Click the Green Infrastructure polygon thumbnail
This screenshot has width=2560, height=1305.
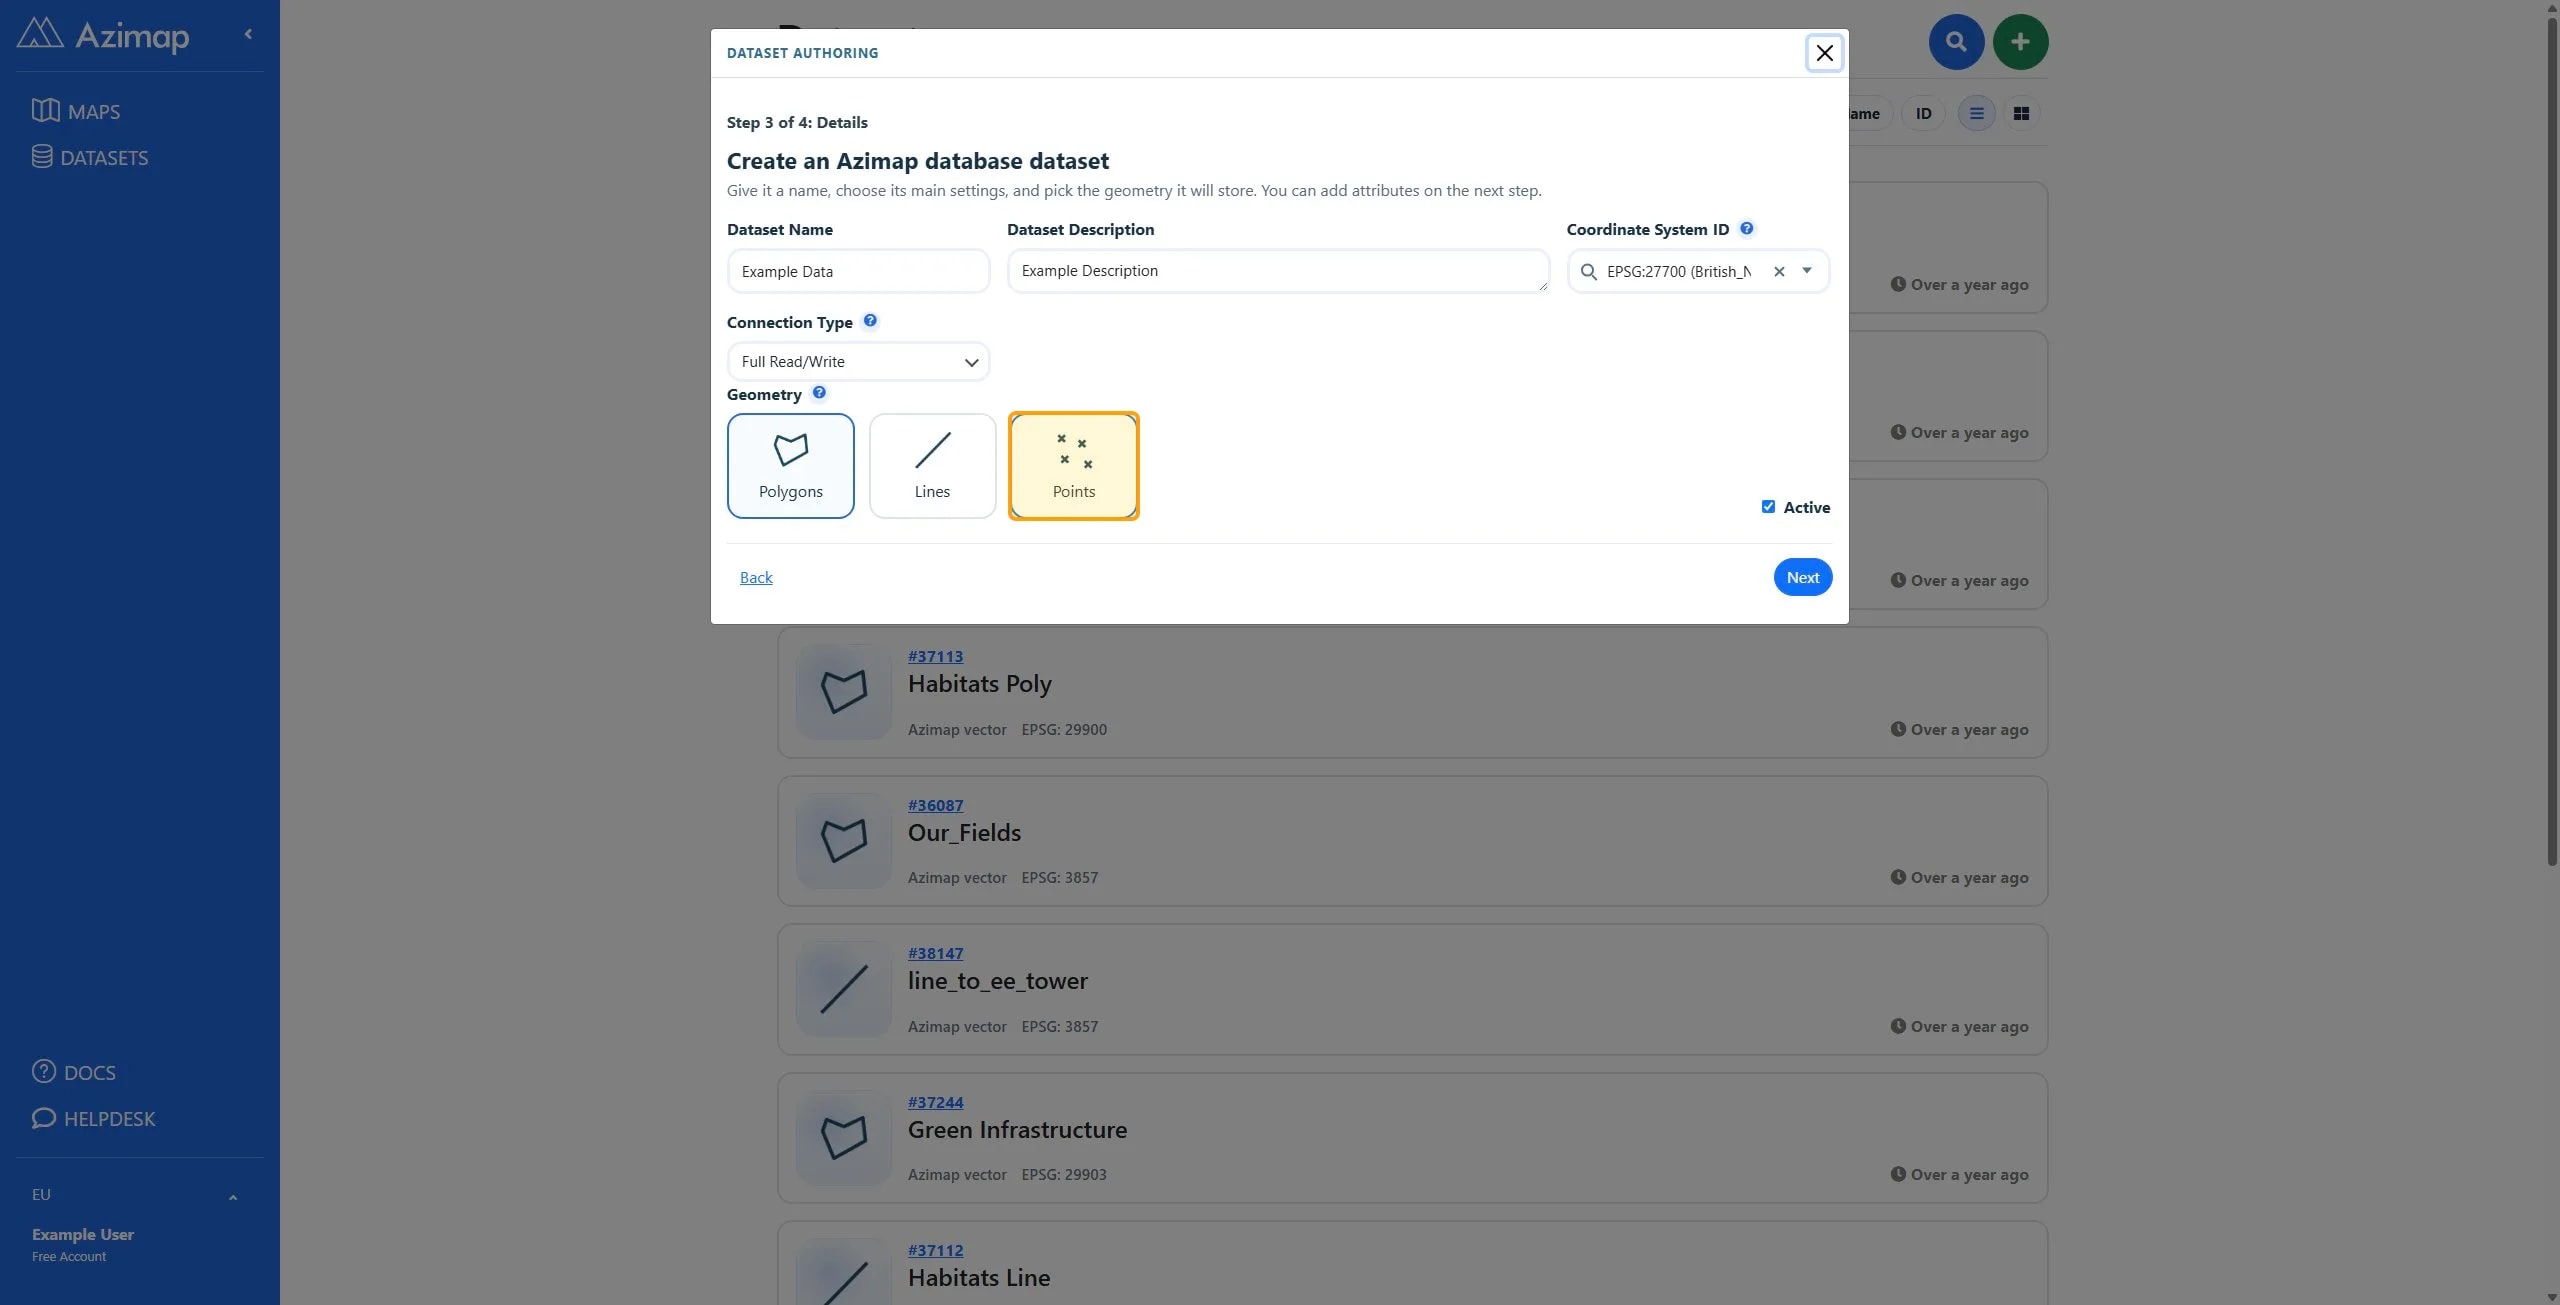click(843, 1138)
